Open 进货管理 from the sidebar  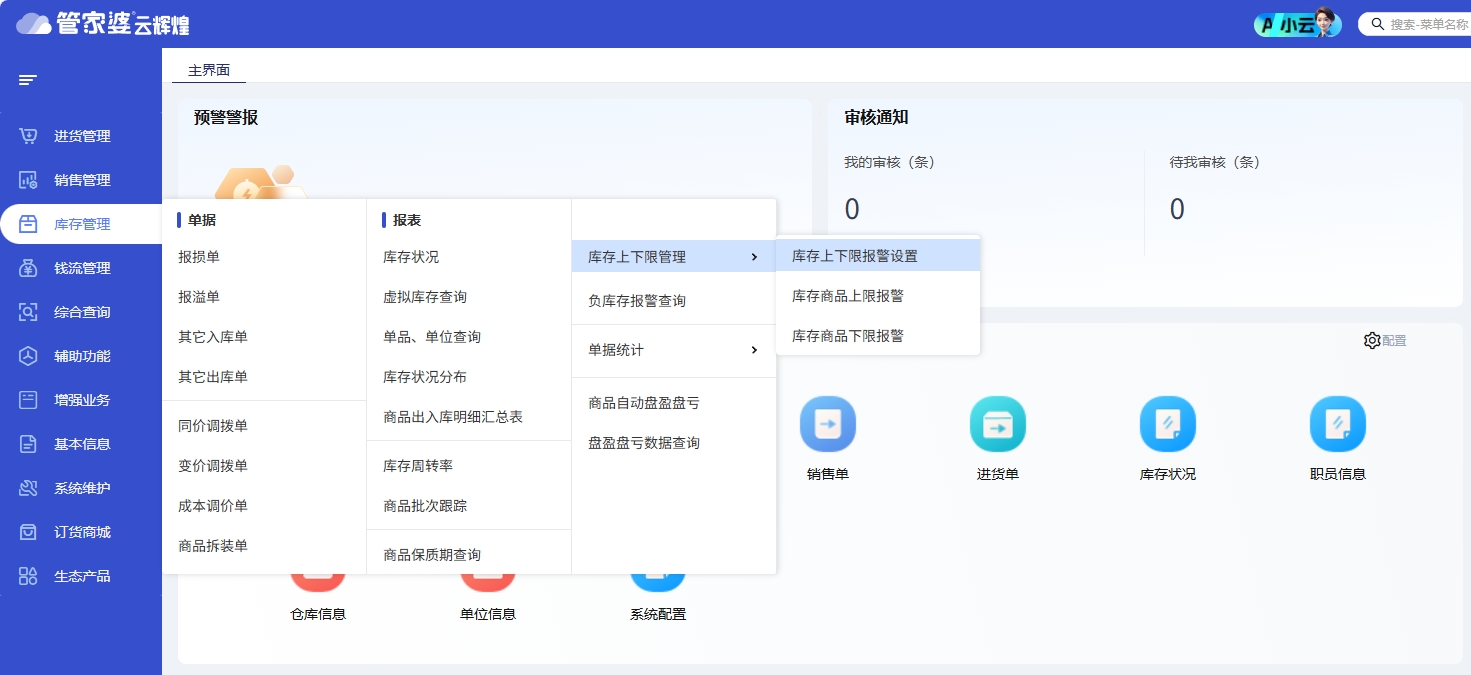81,136
